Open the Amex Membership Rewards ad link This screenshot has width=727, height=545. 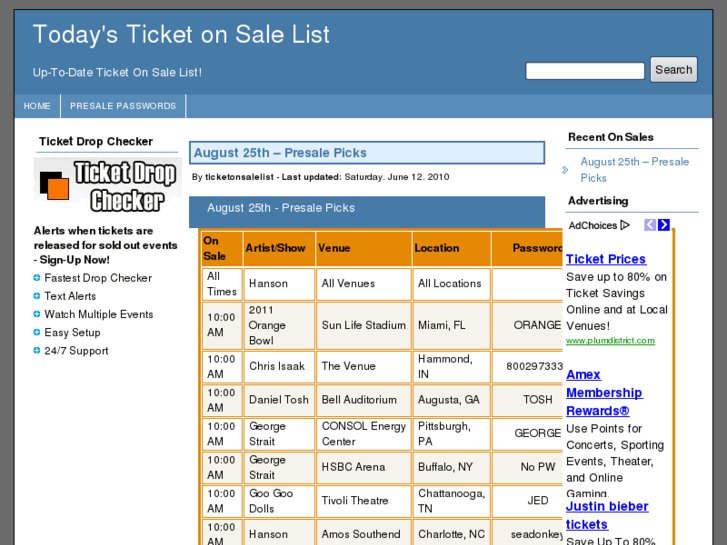click(x=604, y=392)
